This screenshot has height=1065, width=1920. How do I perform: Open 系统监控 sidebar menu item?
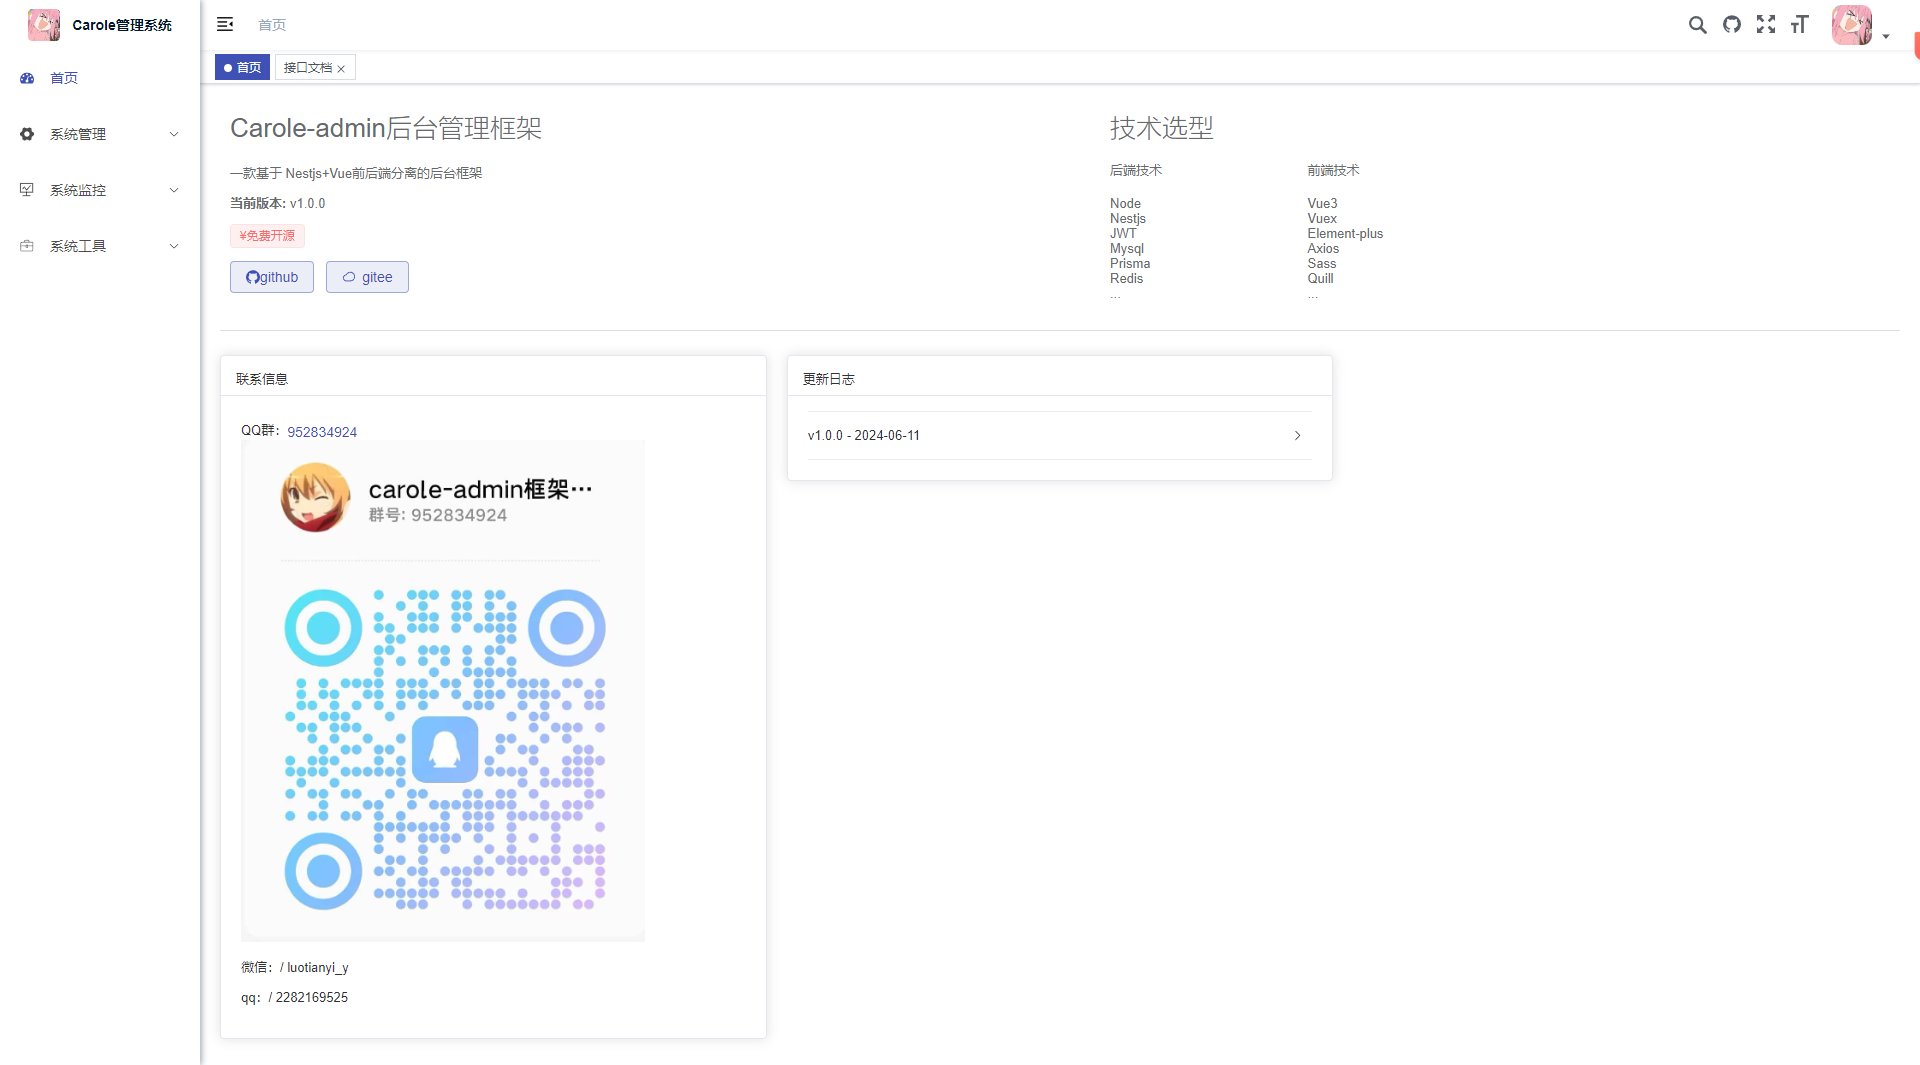pos(100,190)
